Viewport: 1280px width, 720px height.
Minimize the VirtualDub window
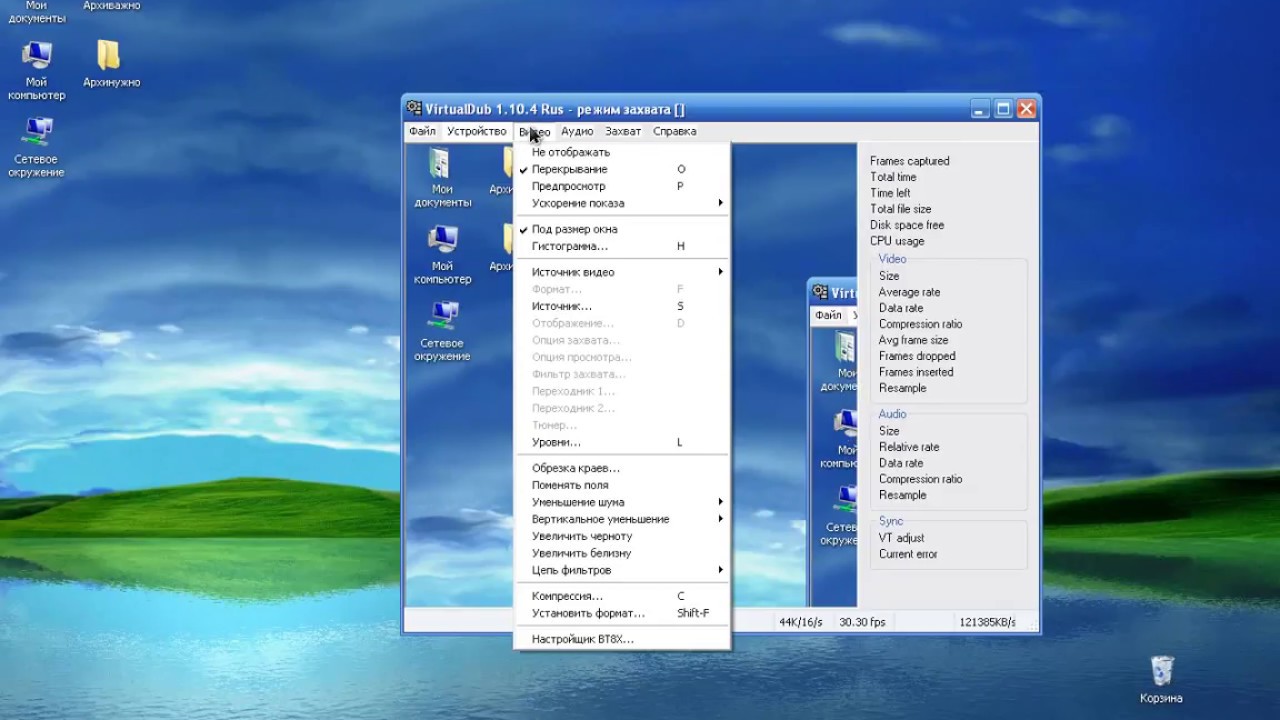tap(980, 109)
